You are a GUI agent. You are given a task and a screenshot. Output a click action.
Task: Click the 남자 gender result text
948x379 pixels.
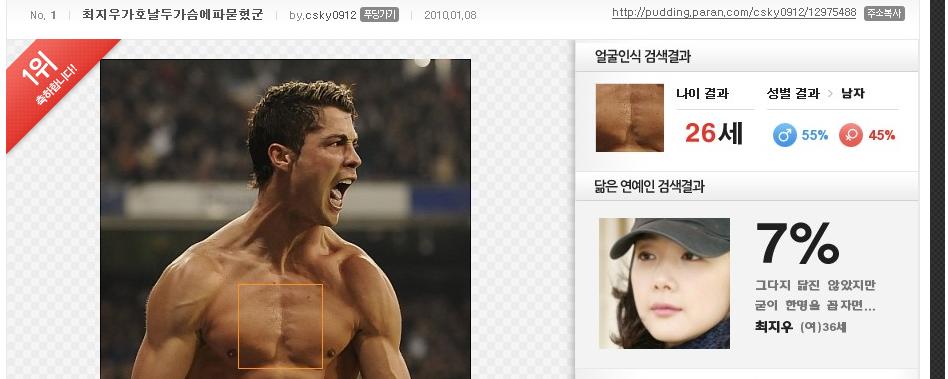[x=853, y=93]
